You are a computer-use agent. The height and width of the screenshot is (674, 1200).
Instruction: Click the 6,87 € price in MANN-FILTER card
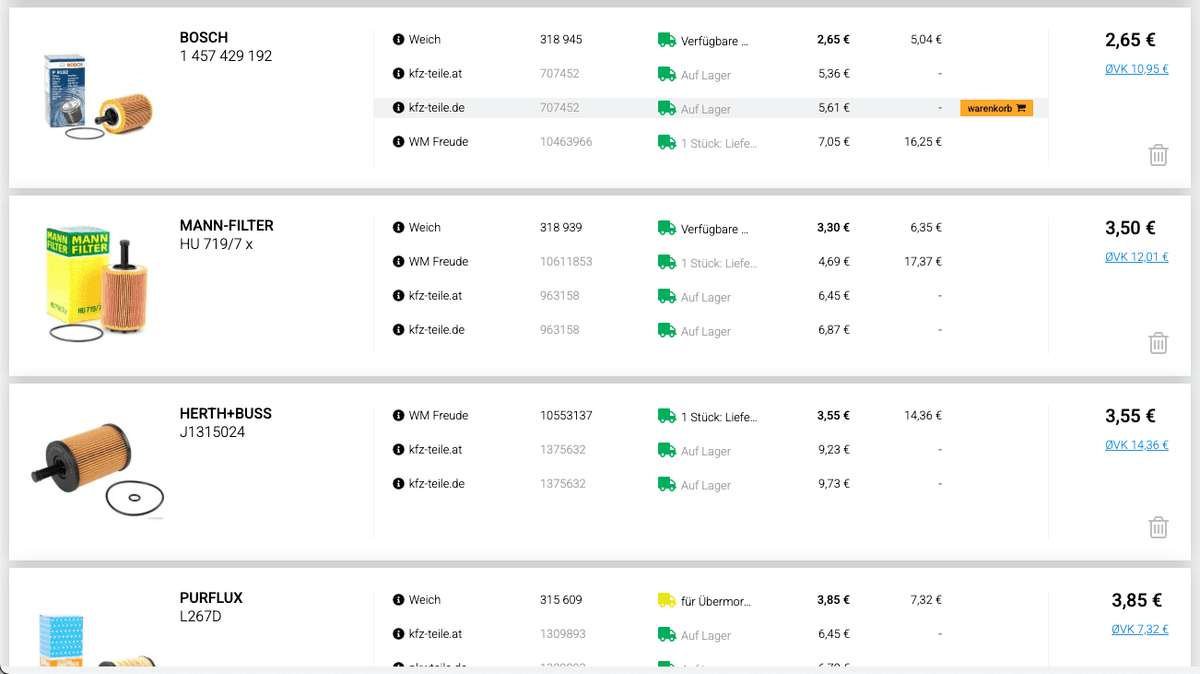[834, 330]
